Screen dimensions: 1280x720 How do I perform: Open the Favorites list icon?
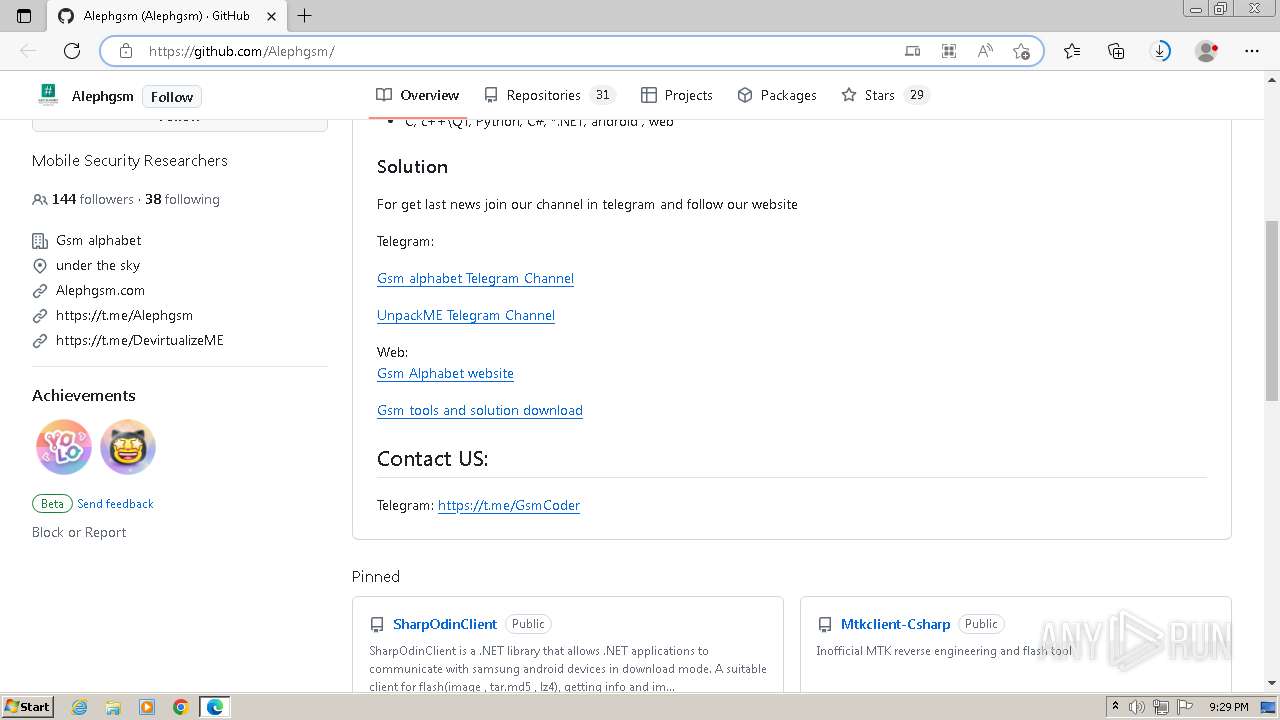coord(1072,51)
